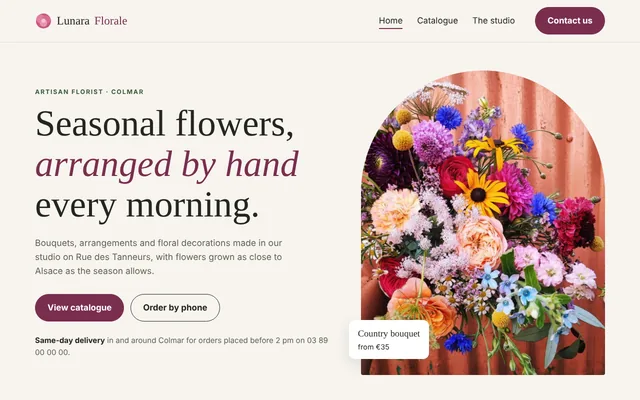This screenshot has height=400, width=640.
Task: Click the Lunara Florale brand name
Action: point(92,21)
